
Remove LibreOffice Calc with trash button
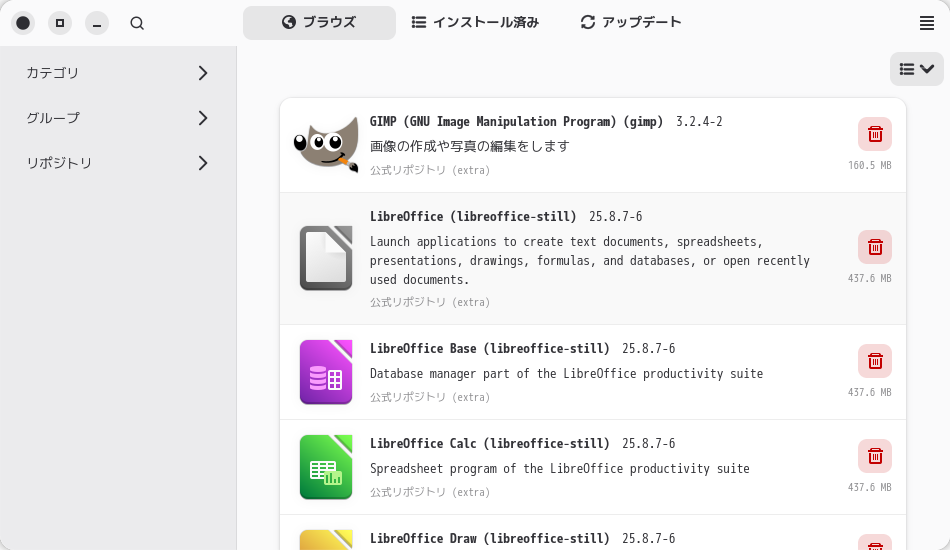coord(875,456)
